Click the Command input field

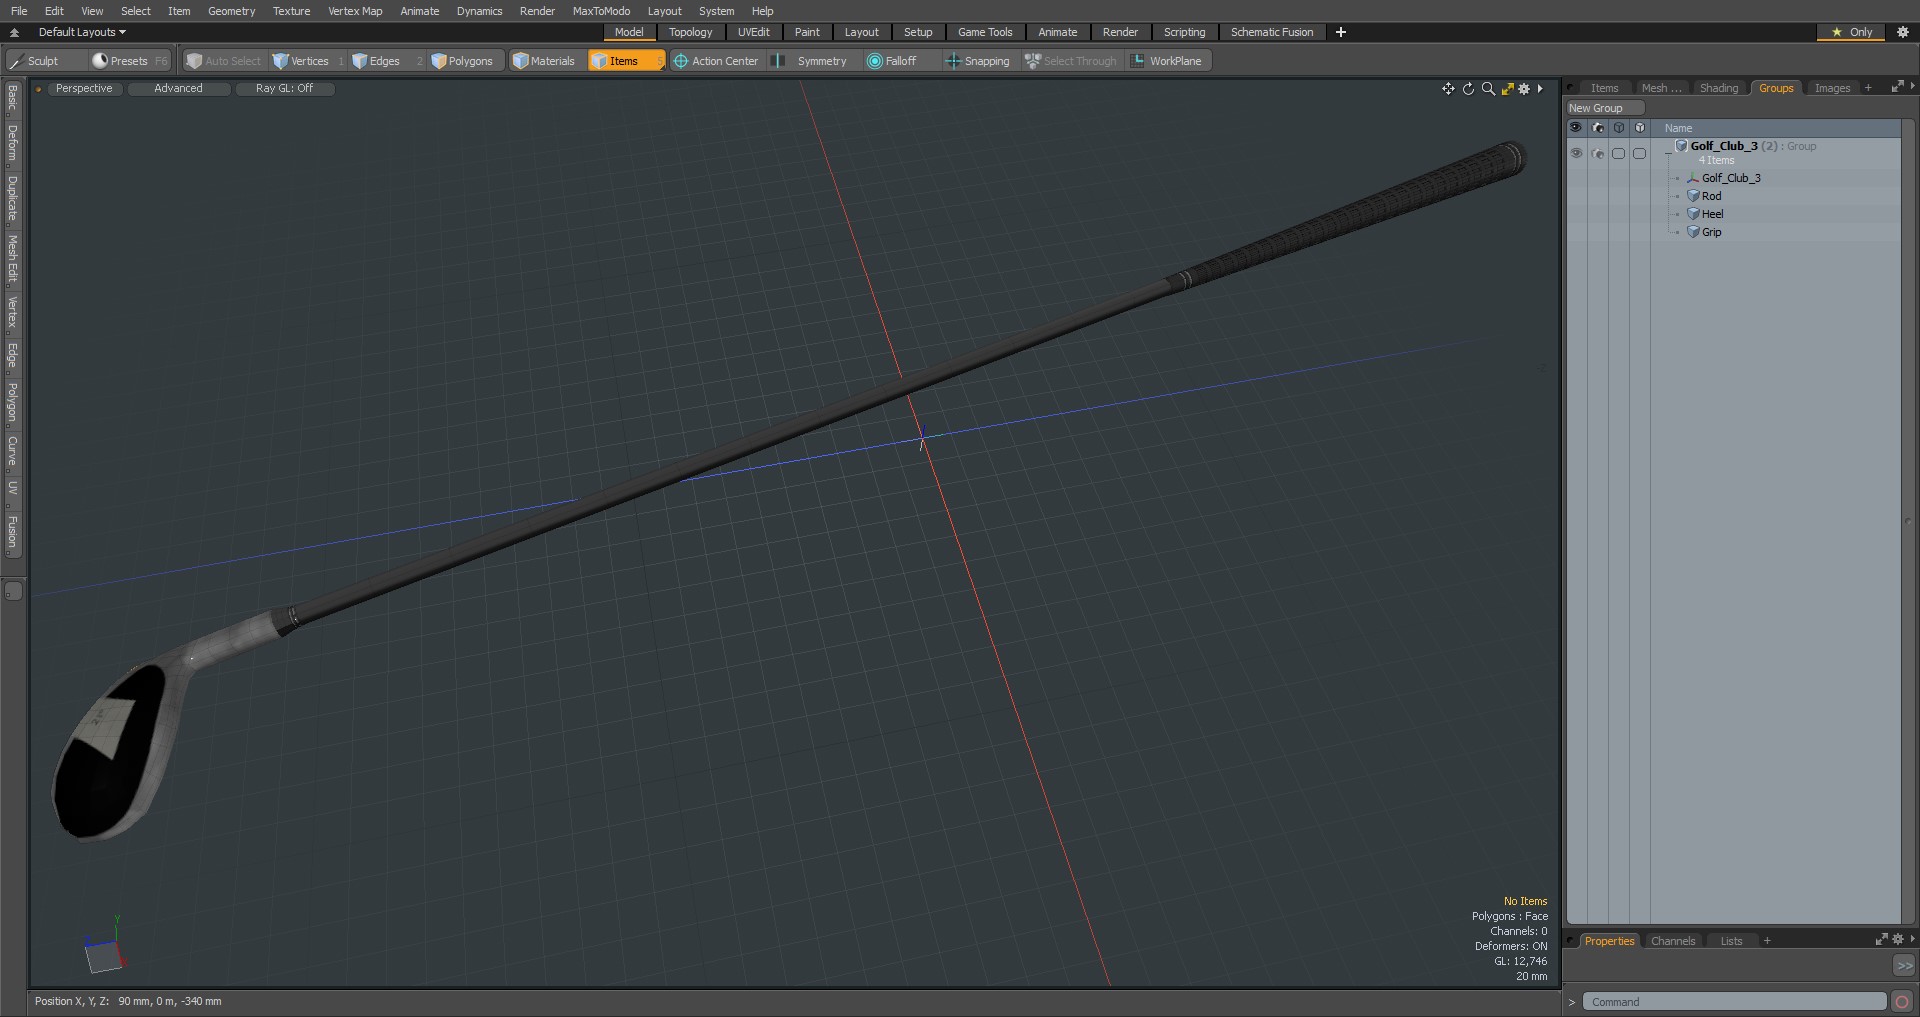[1735, 1002]
